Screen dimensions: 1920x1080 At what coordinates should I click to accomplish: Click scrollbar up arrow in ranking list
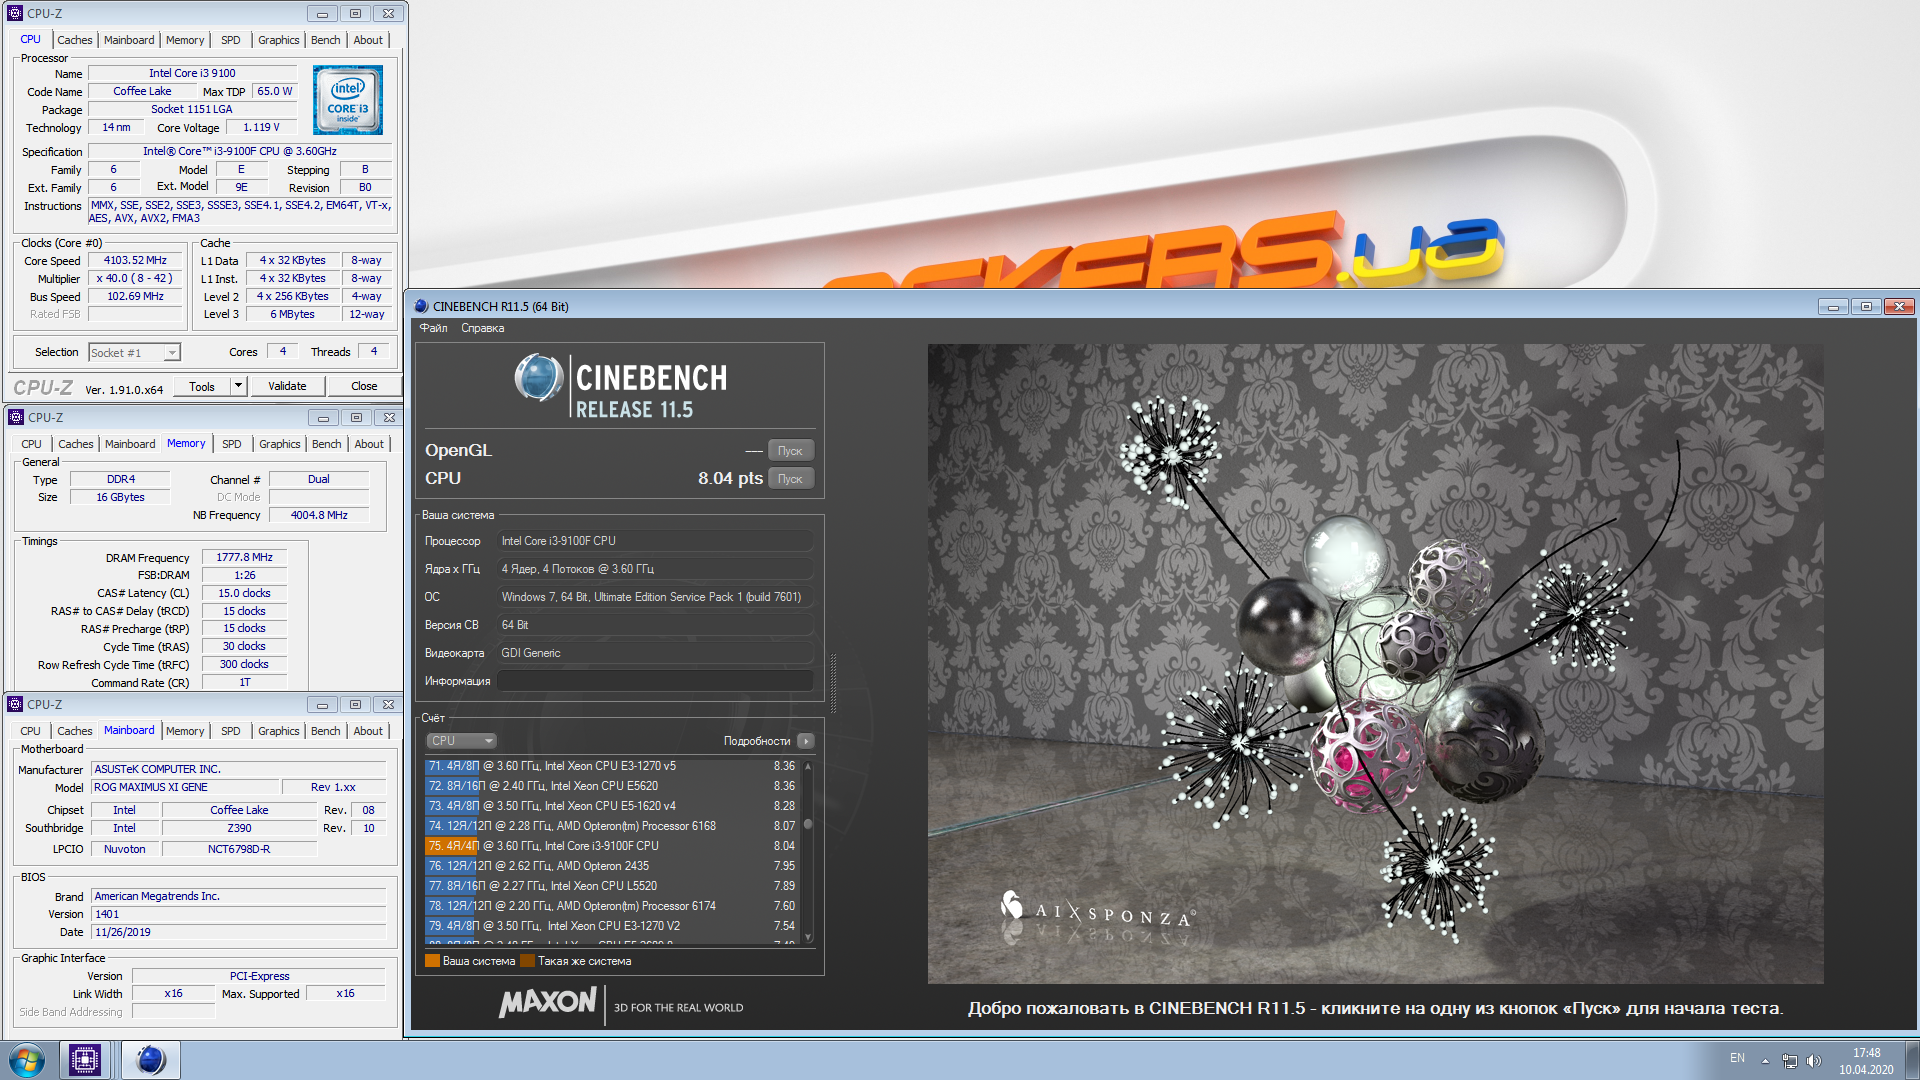click(808, 766)
